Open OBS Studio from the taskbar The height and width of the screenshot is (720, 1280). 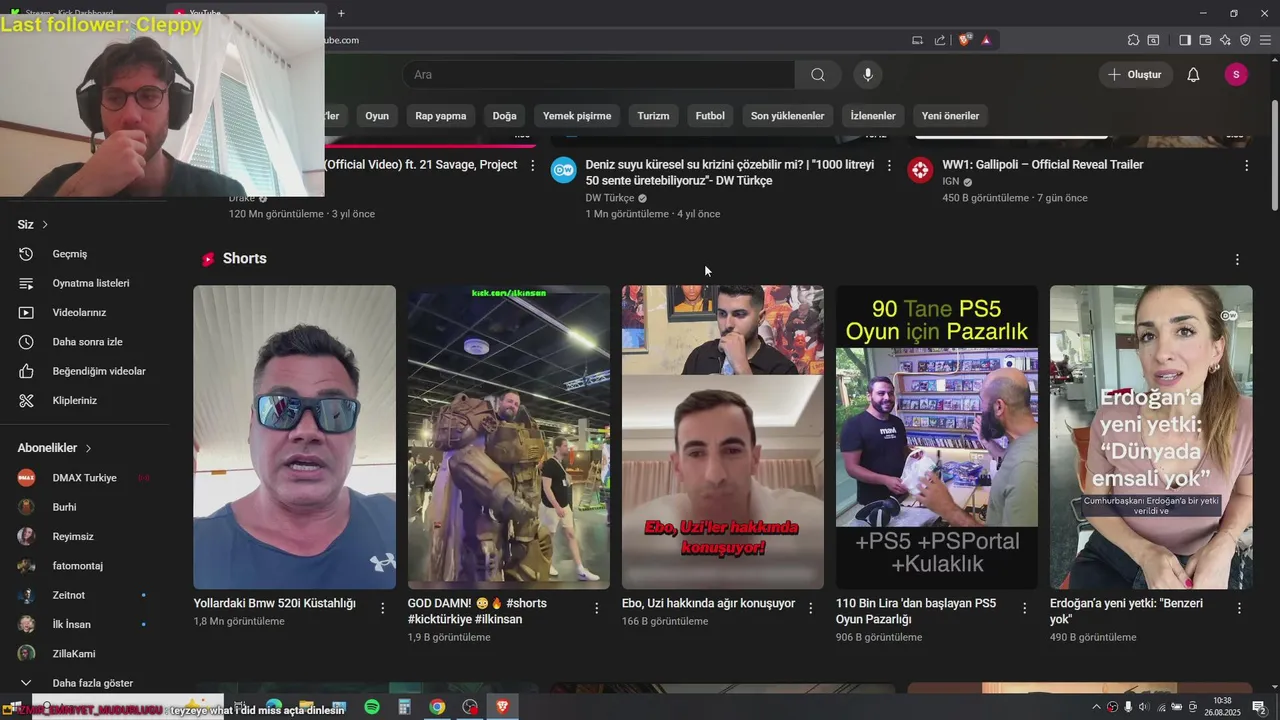click(x=470, y=707)
